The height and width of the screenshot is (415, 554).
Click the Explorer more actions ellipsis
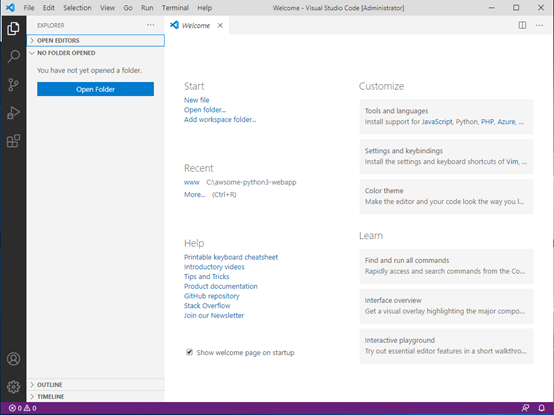pyautogui.click(x=151, y=25)
